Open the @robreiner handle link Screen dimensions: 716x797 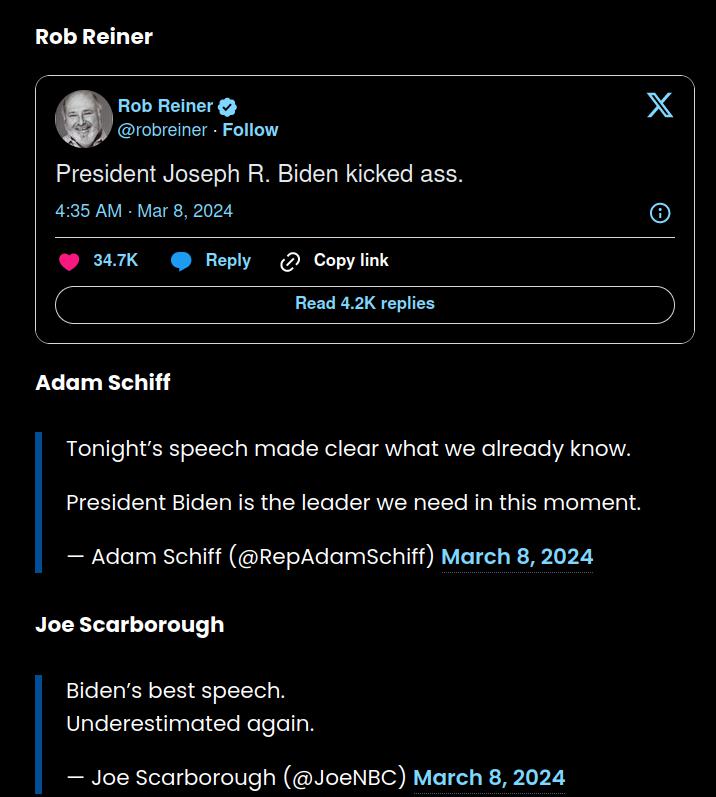162,130
